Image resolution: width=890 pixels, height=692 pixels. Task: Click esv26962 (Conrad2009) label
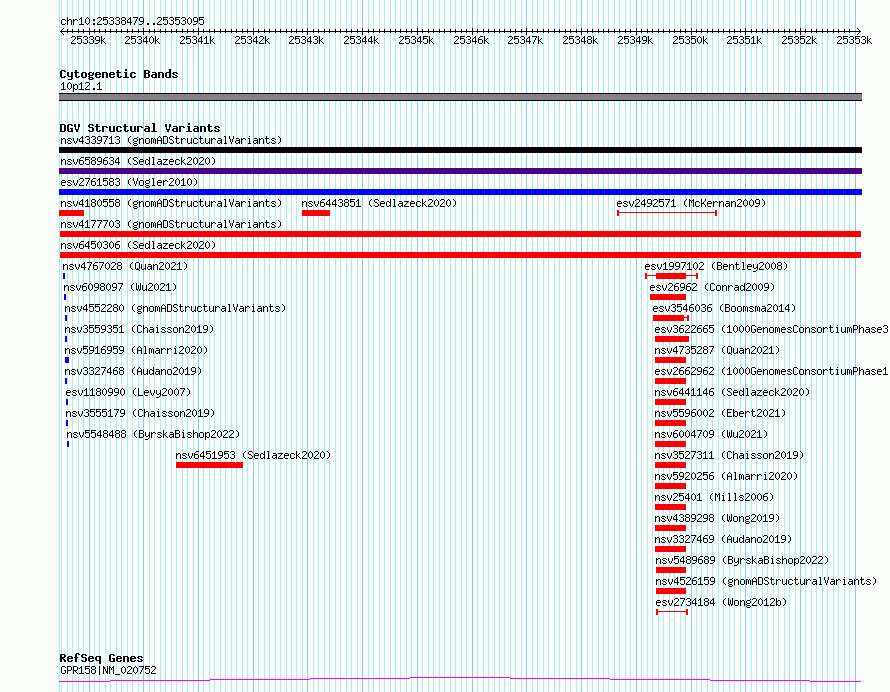tap(712, 287)
